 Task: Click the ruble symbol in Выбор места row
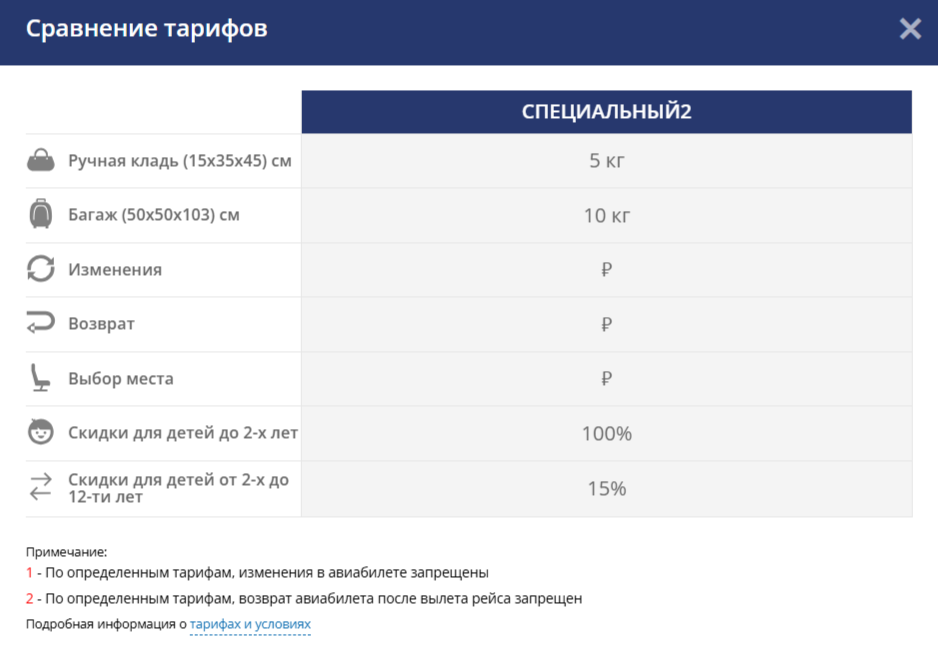pyautogui.click(x=607, y=379)
